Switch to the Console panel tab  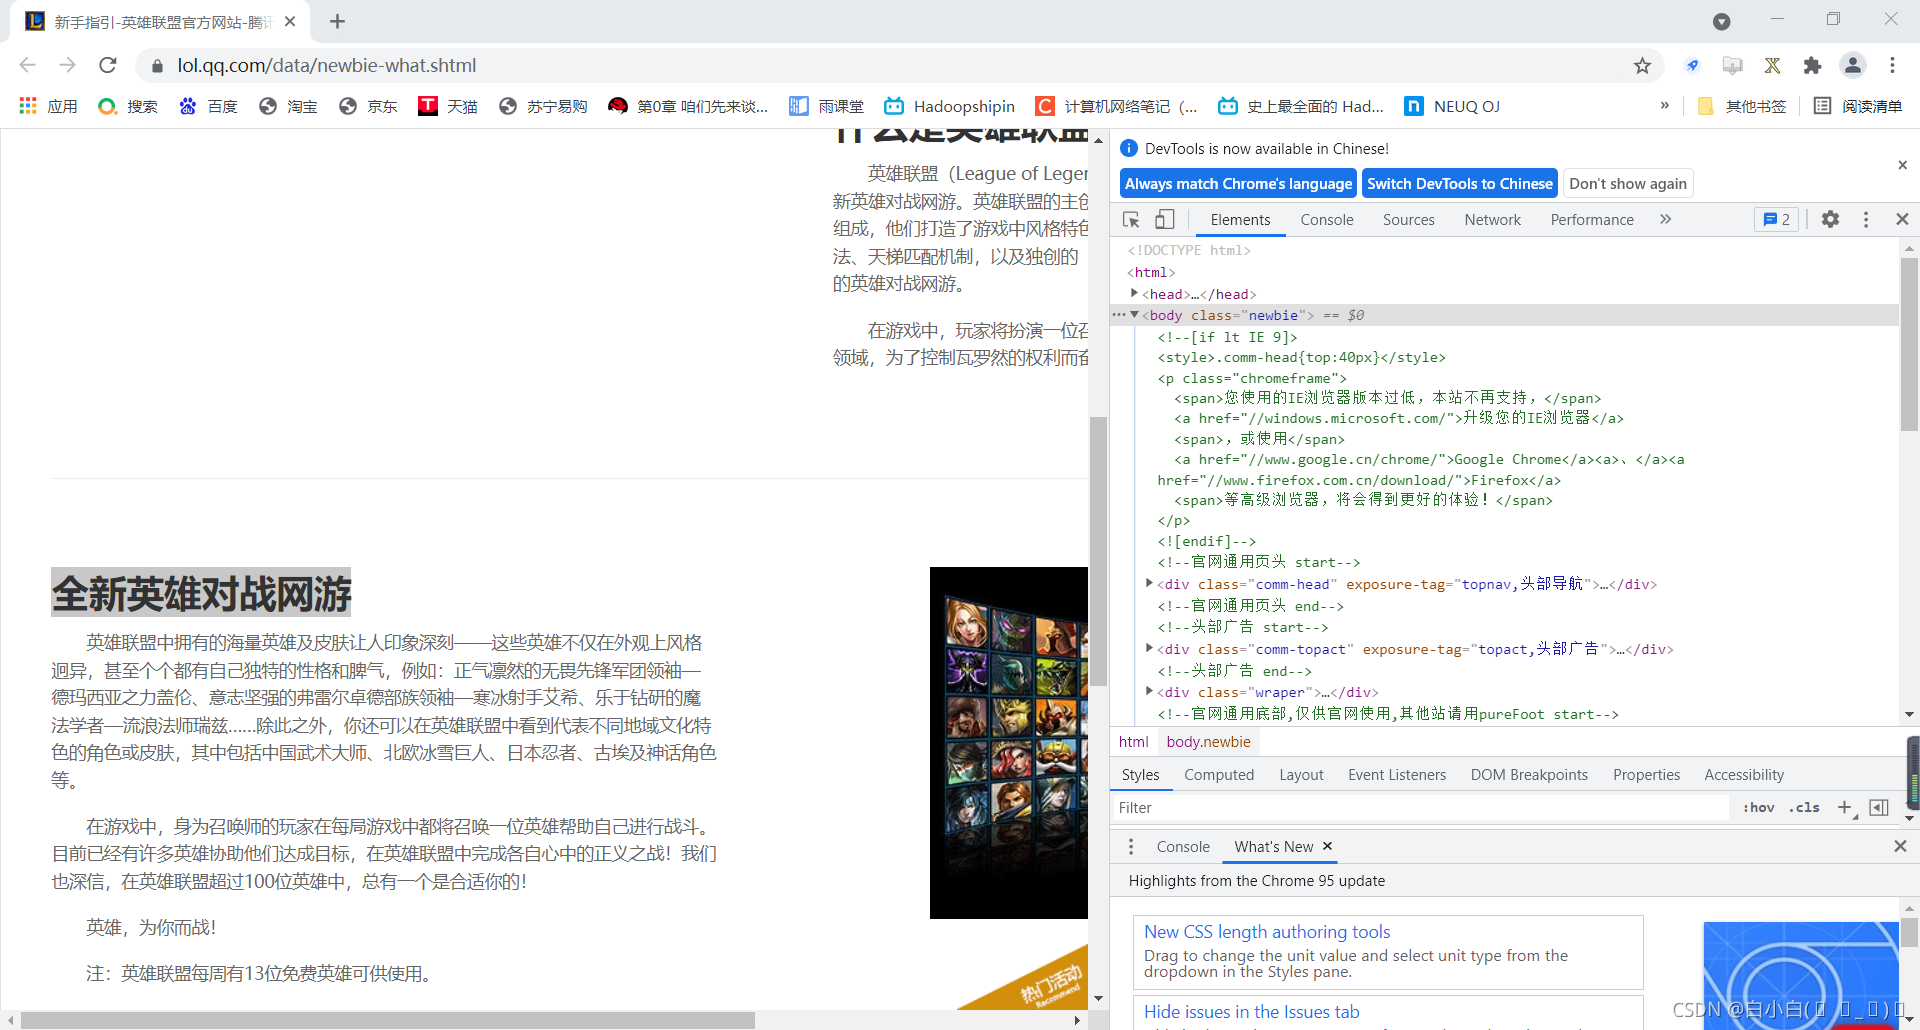(1326, 219)
